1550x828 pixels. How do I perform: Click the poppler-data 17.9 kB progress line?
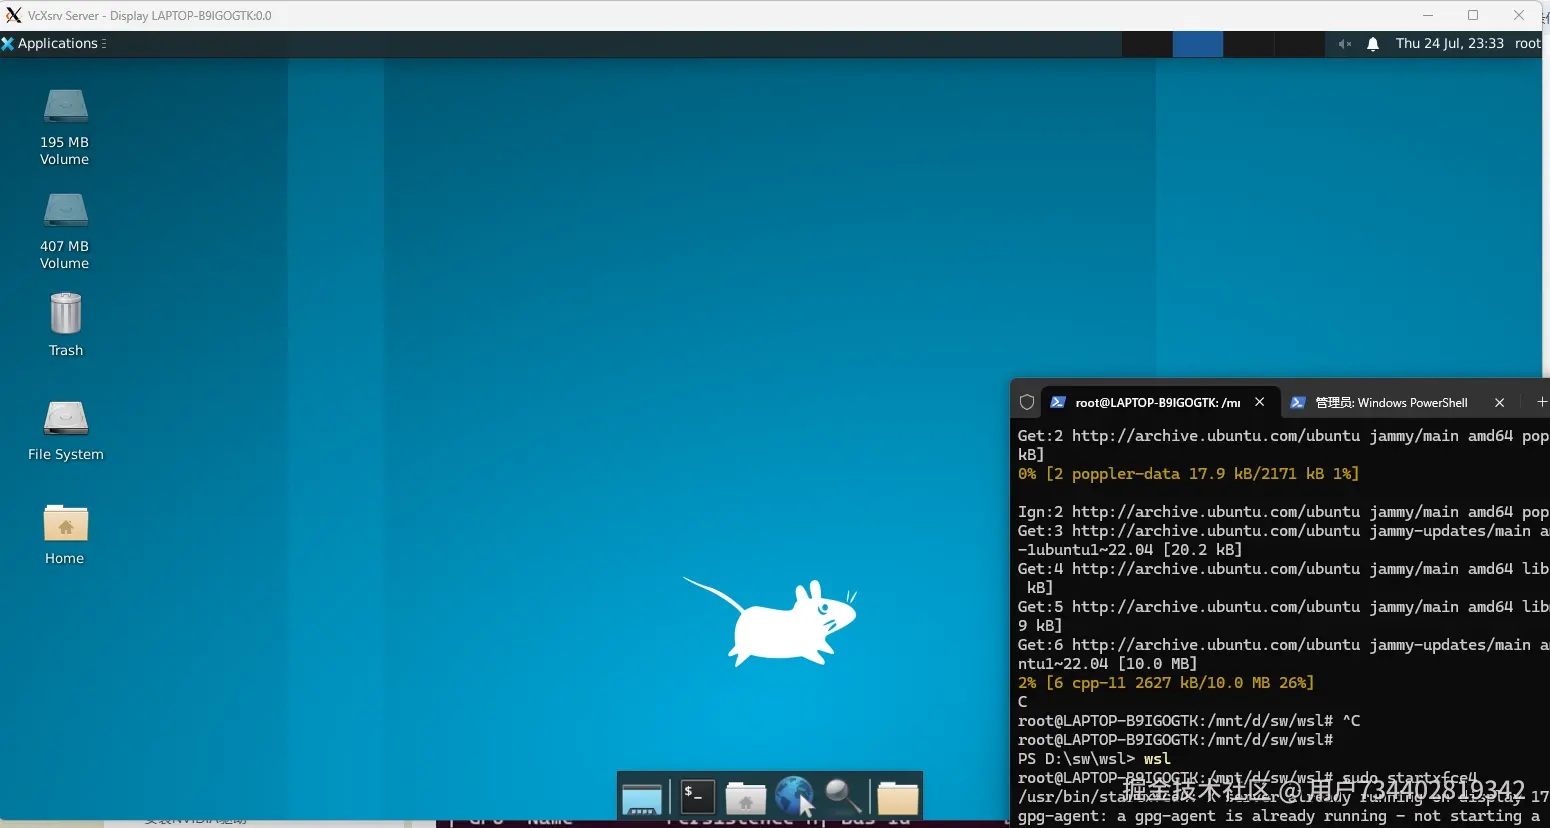[x=1188, y=473]
